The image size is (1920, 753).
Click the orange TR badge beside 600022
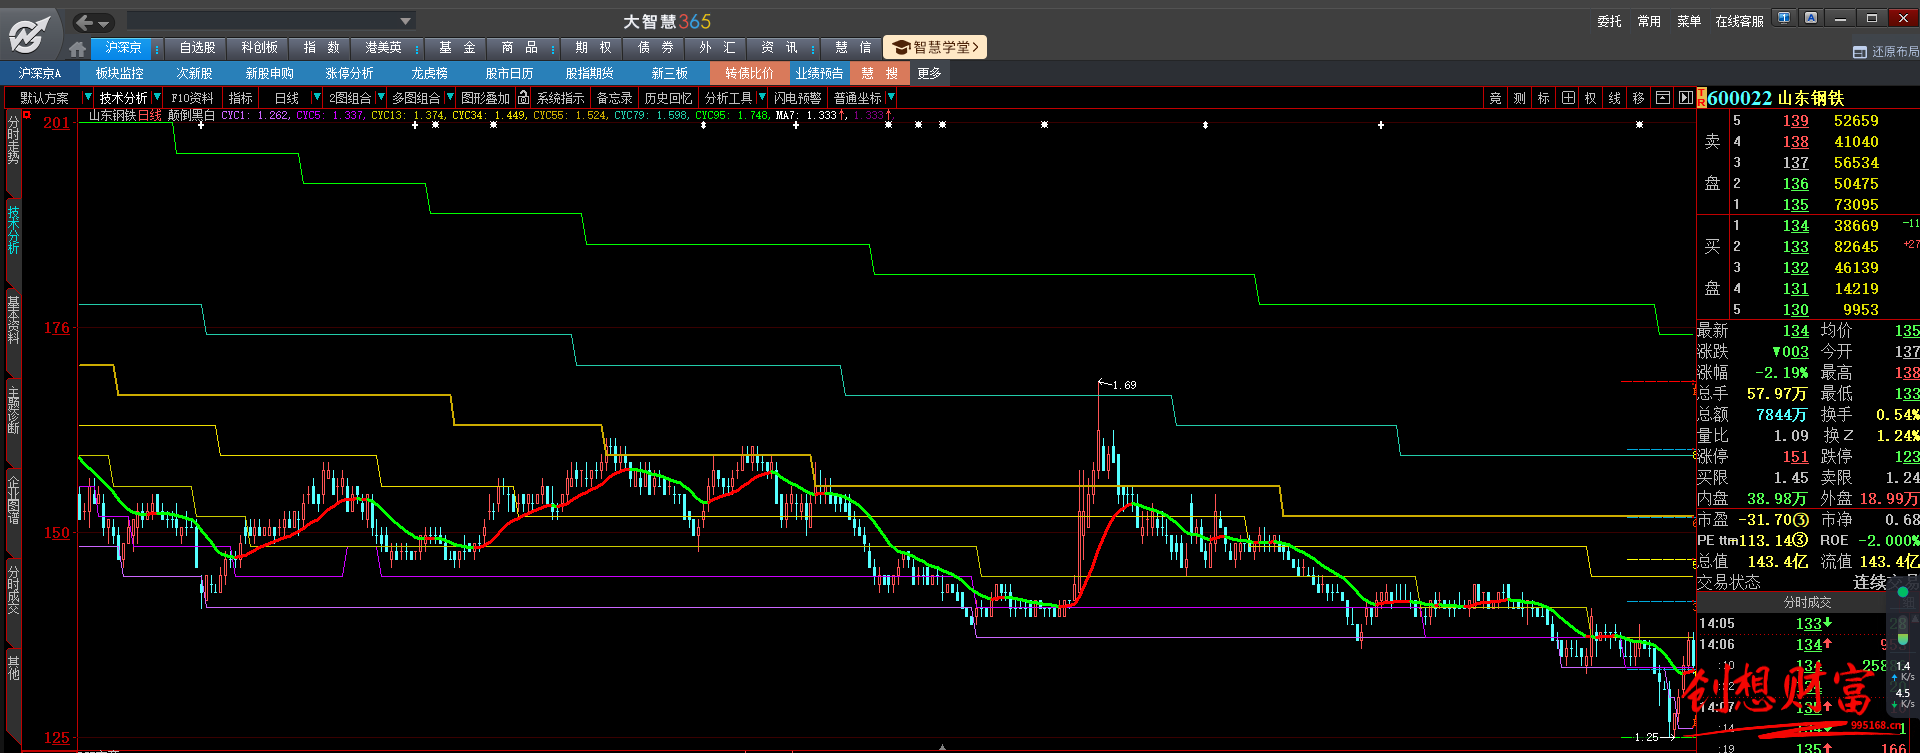coord(1702,98)
